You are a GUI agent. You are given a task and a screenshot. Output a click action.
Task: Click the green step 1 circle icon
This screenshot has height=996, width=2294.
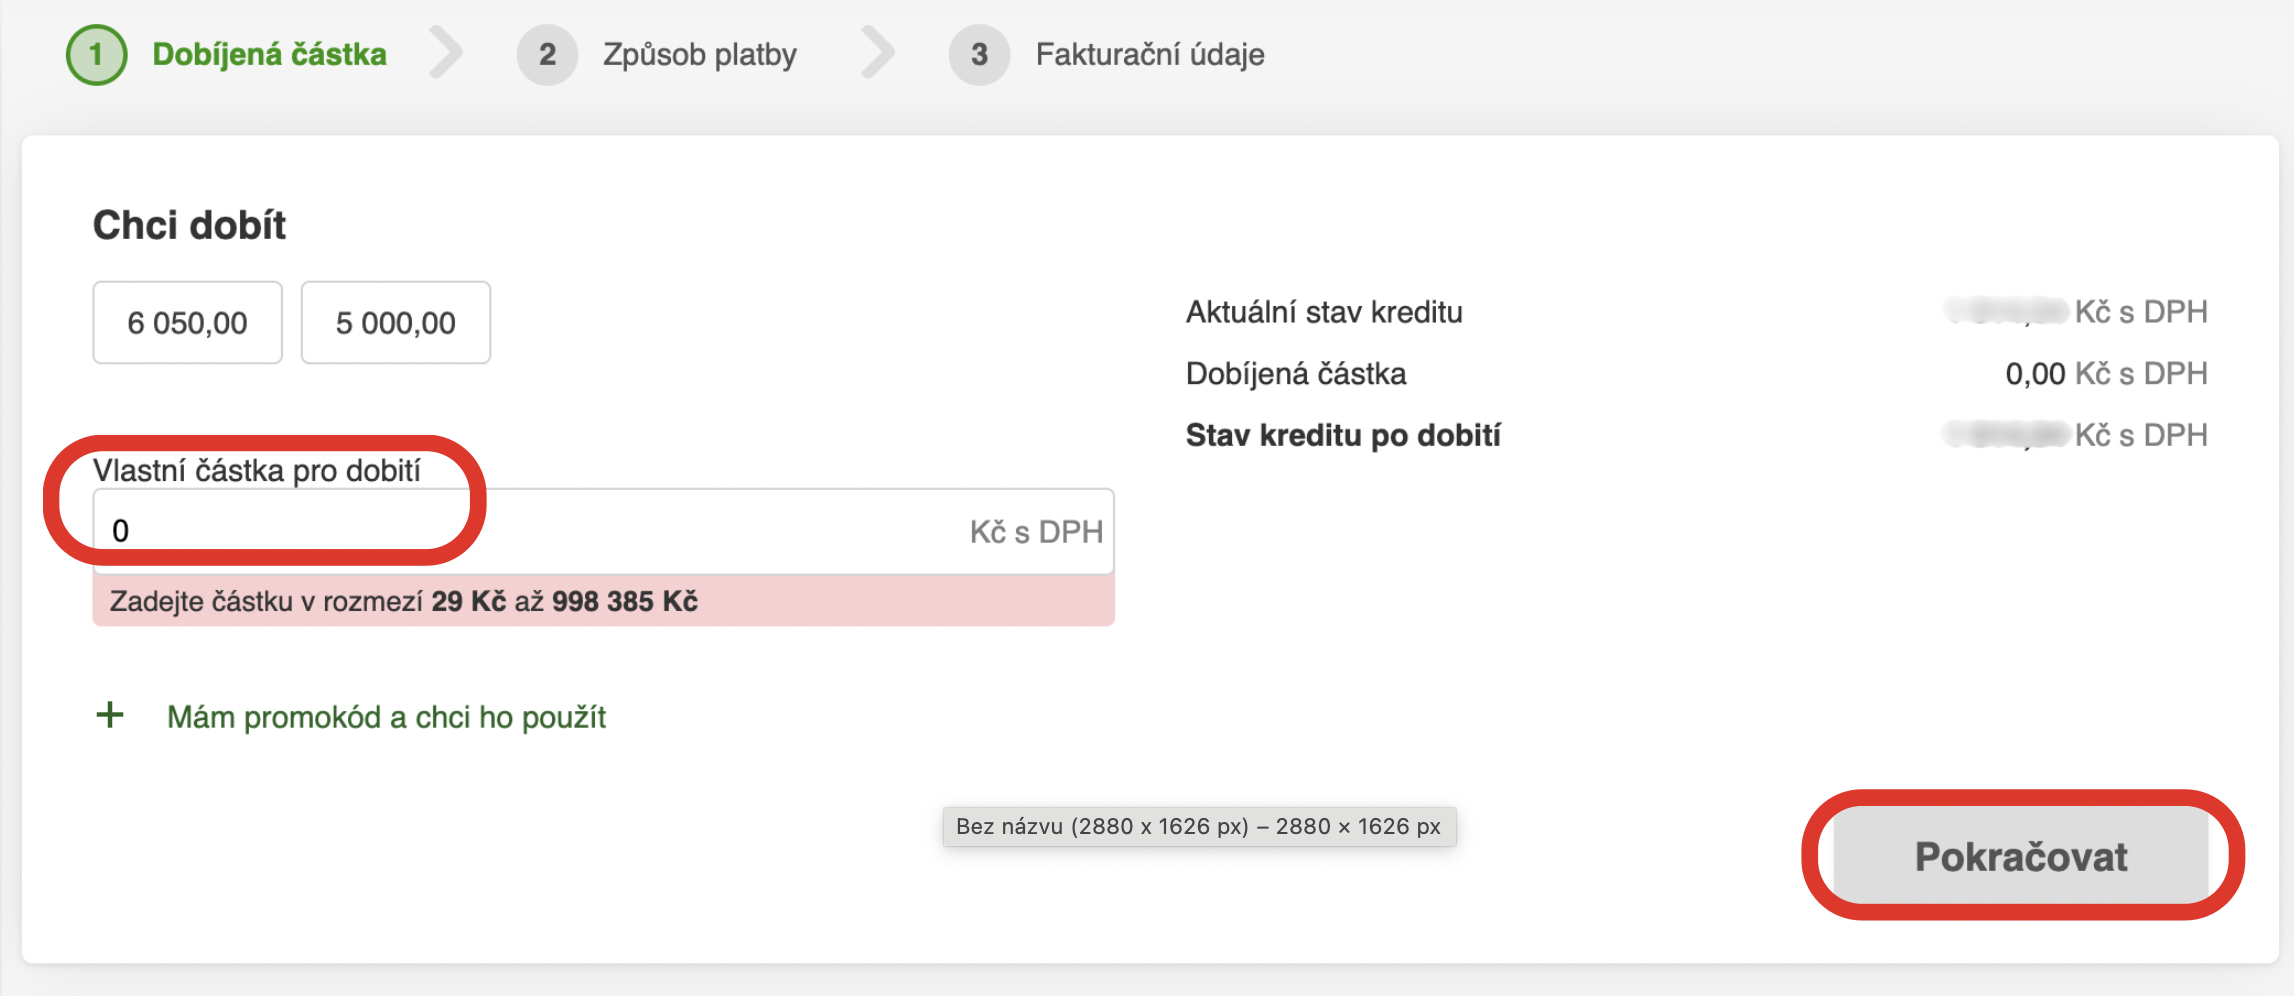96,54
